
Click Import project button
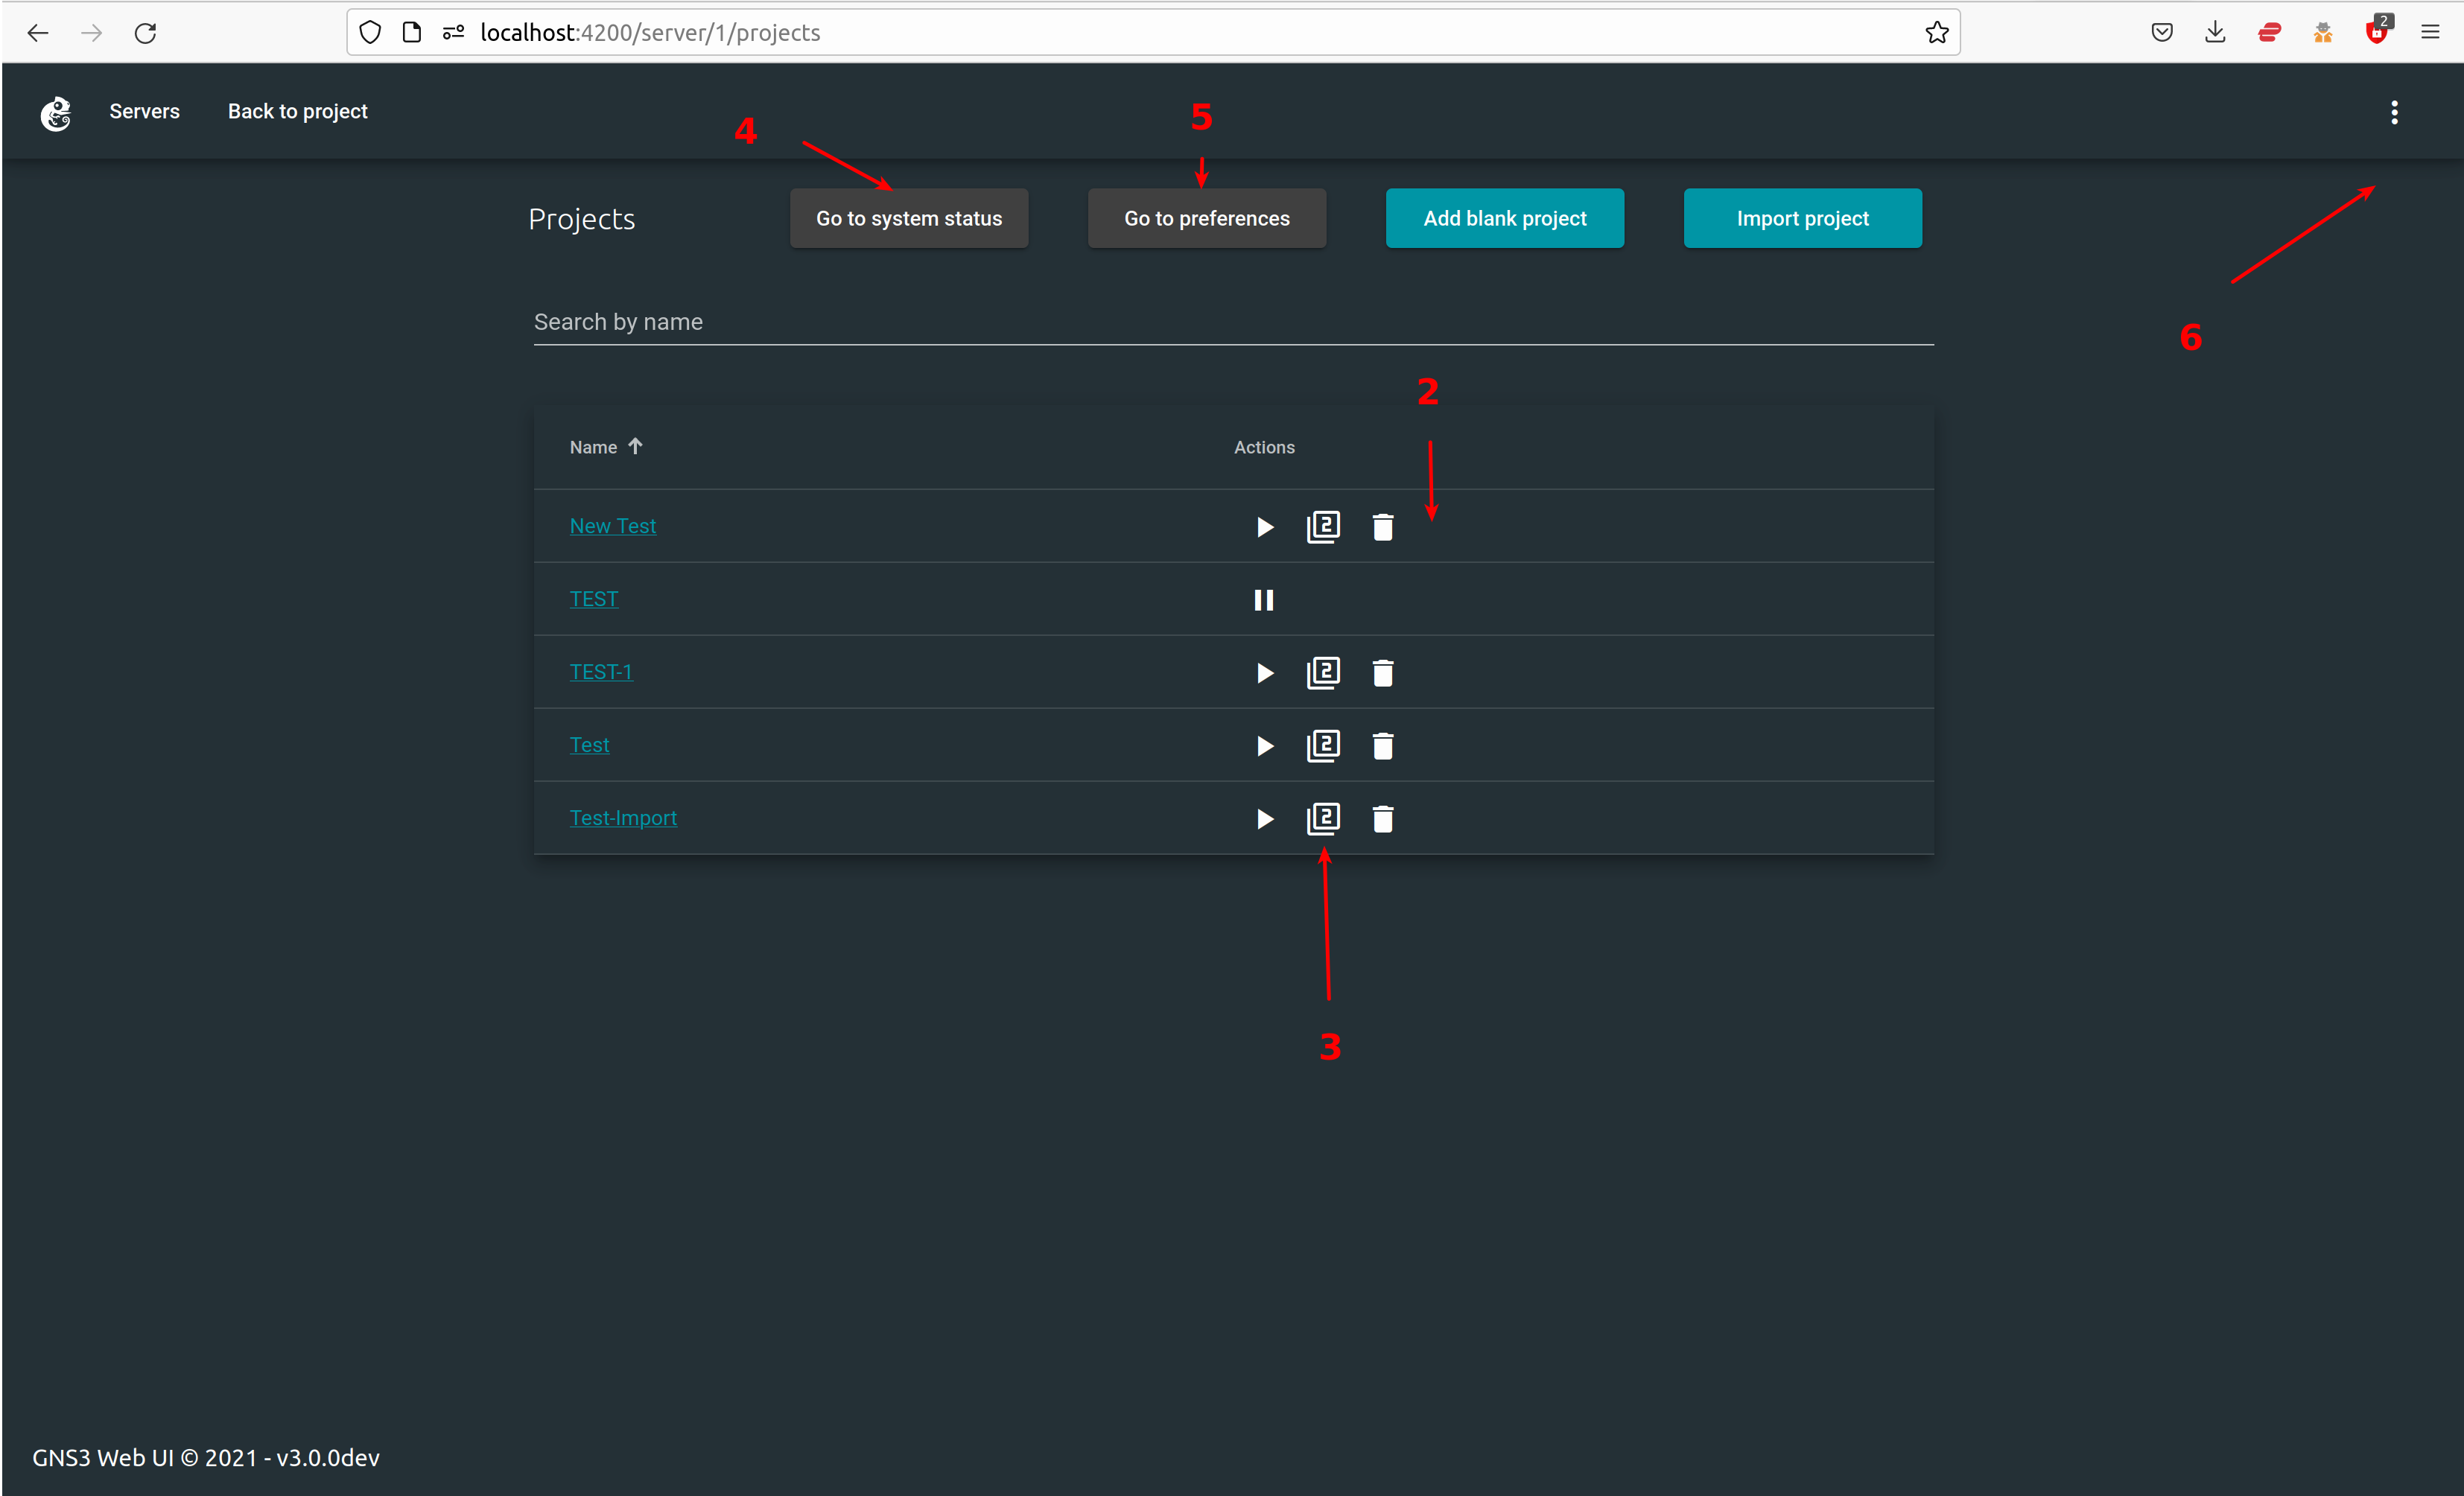click(1802, 218)
